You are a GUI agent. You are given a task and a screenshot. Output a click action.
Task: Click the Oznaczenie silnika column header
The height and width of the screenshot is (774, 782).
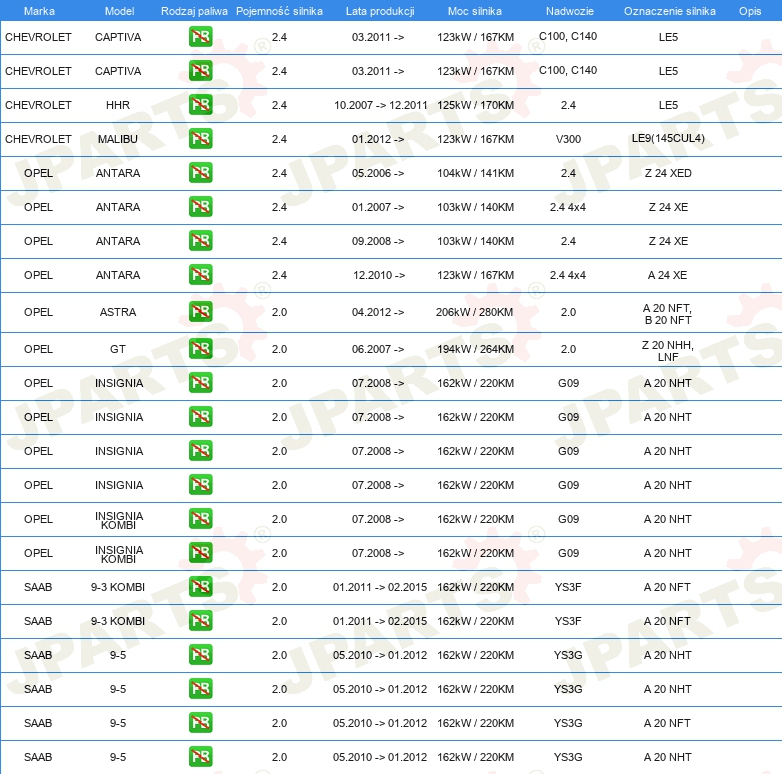tap(669, 10)
